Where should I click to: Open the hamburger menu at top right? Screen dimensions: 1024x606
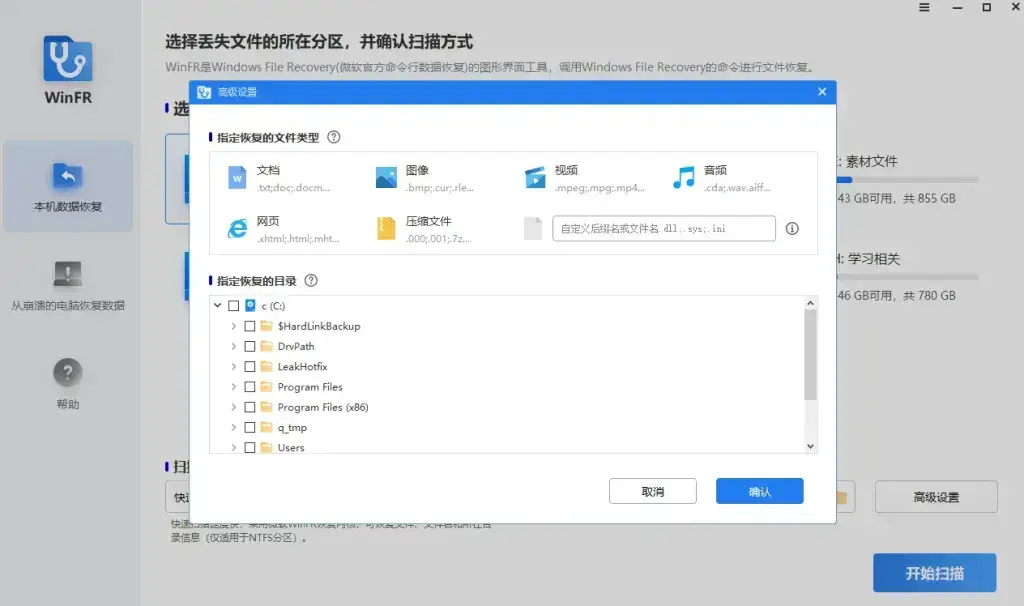(922, 10)
